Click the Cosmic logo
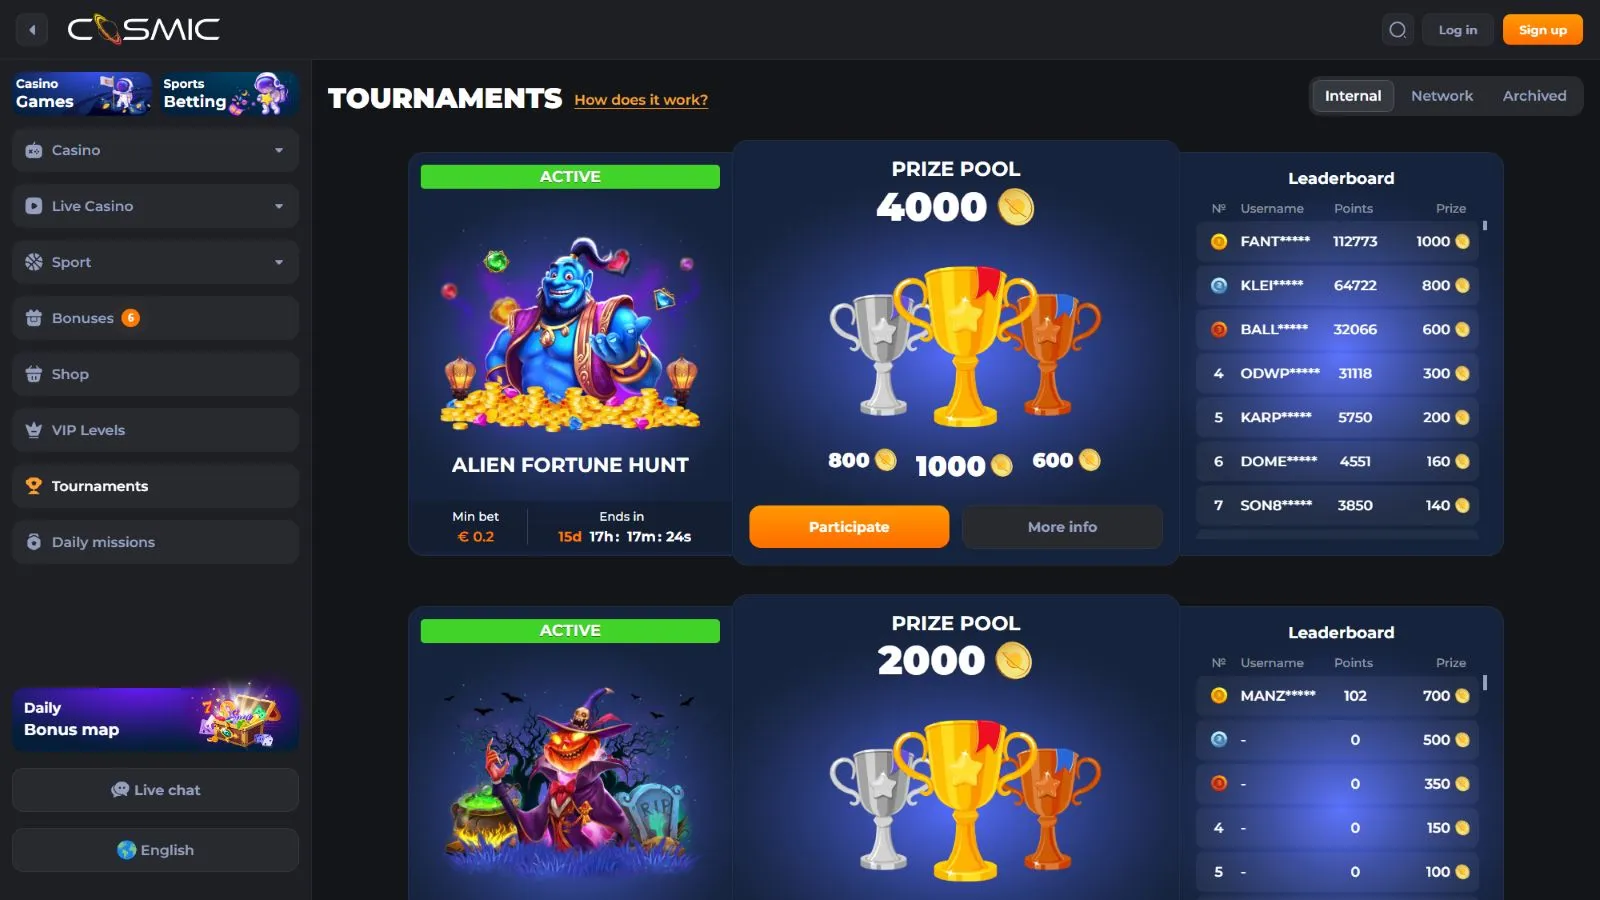The image size is (1600, 900). point(143,29)
